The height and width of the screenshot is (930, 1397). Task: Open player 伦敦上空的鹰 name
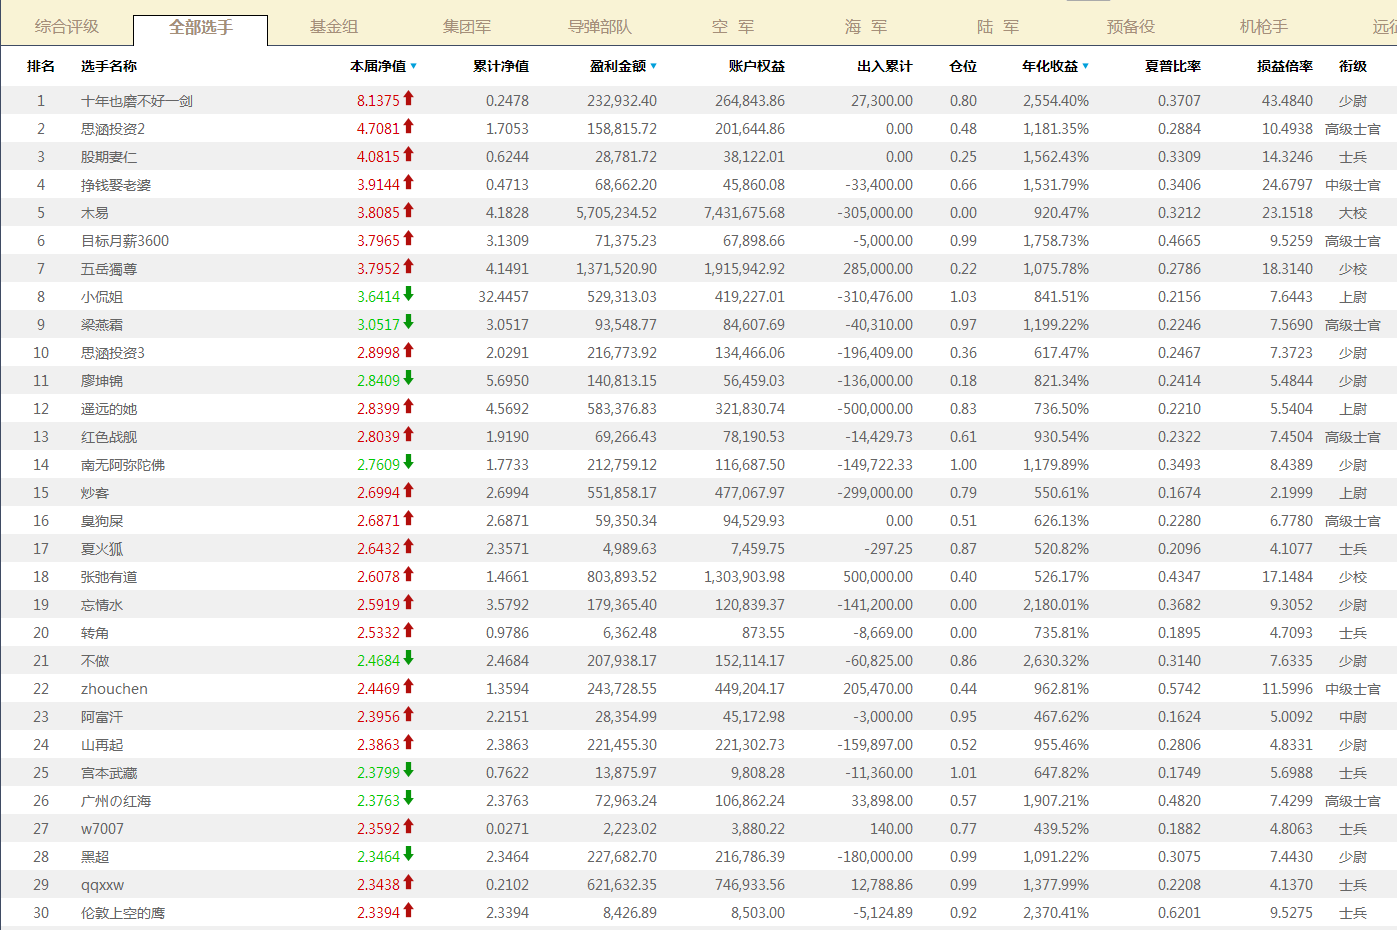123,913
